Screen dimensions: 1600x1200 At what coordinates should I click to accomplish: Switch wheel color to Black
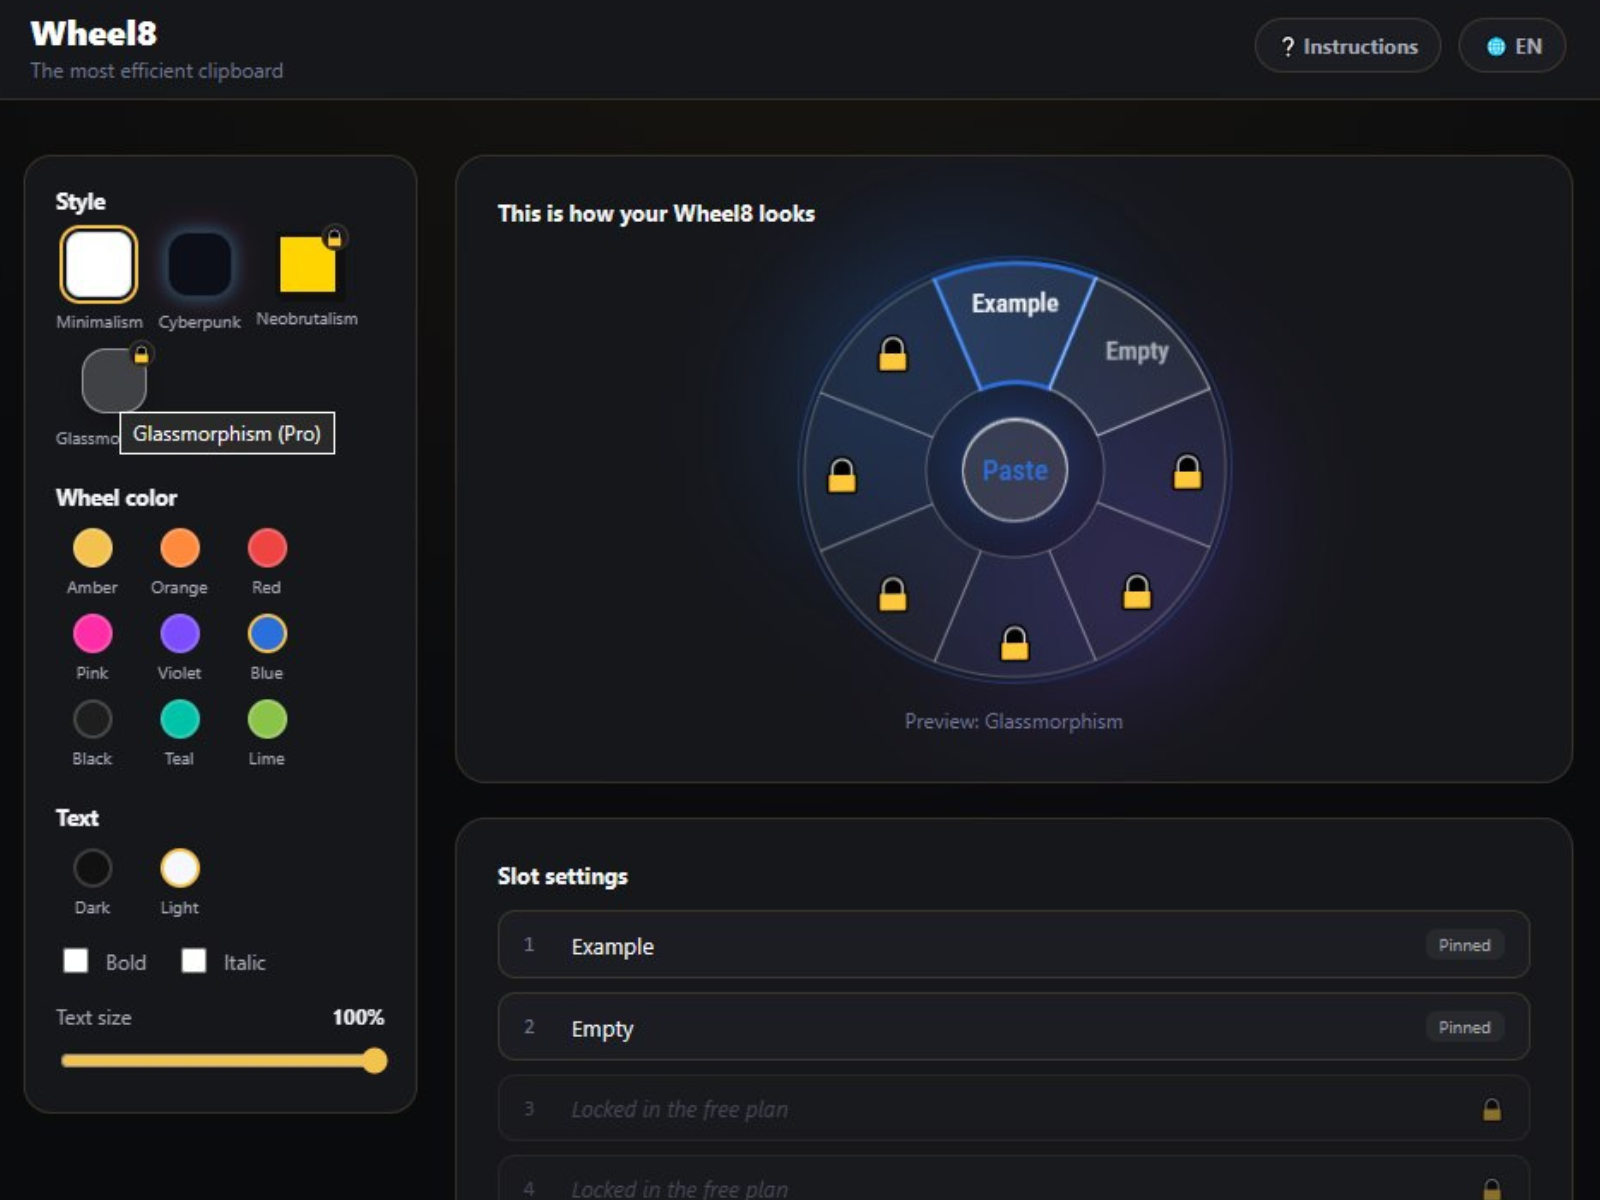click(x=93, y=719)
